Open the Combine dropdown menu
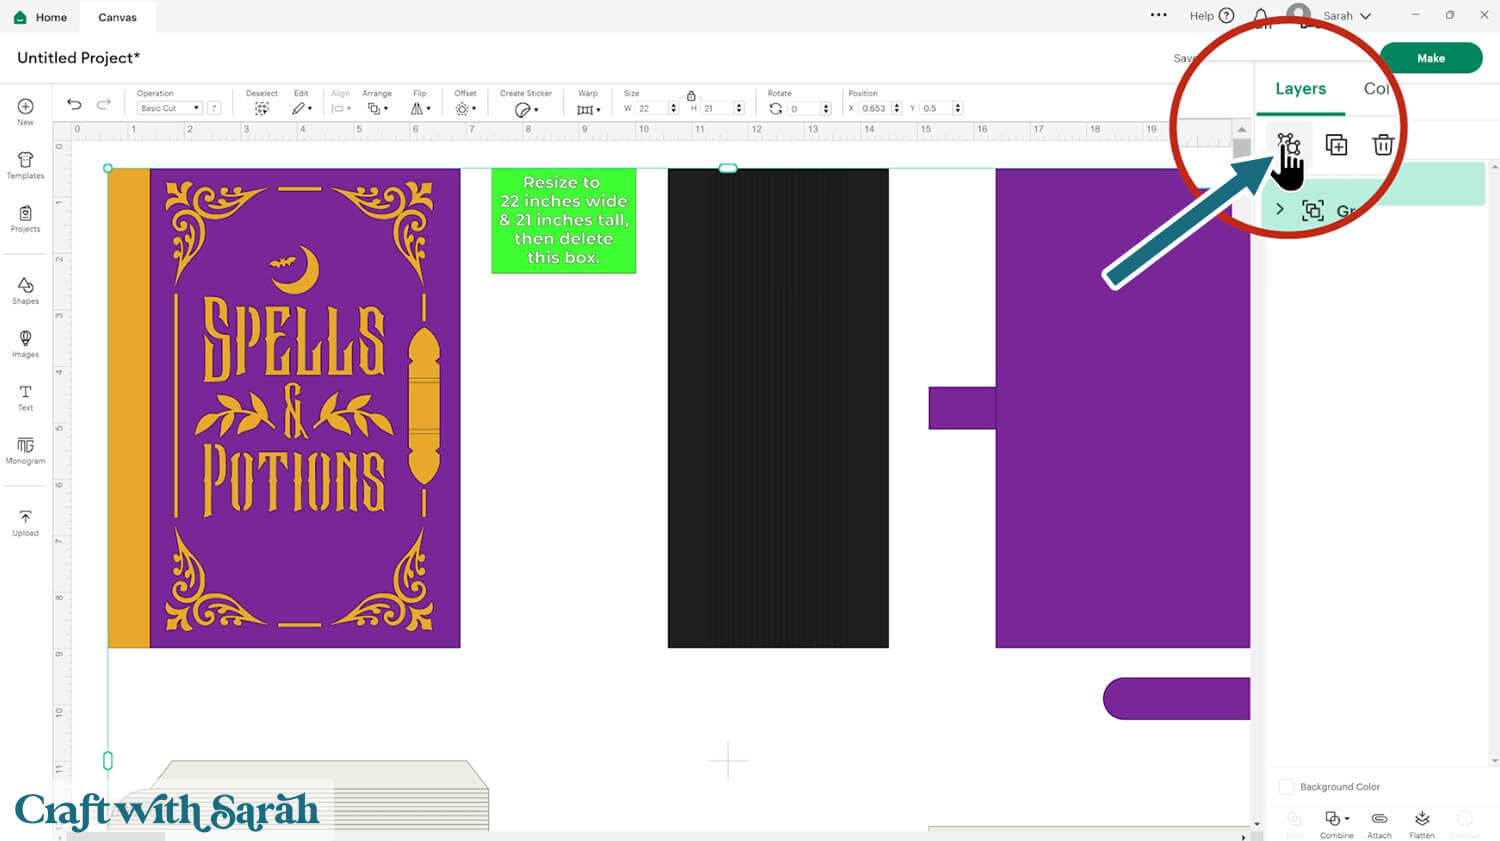 pos(1336,823)
